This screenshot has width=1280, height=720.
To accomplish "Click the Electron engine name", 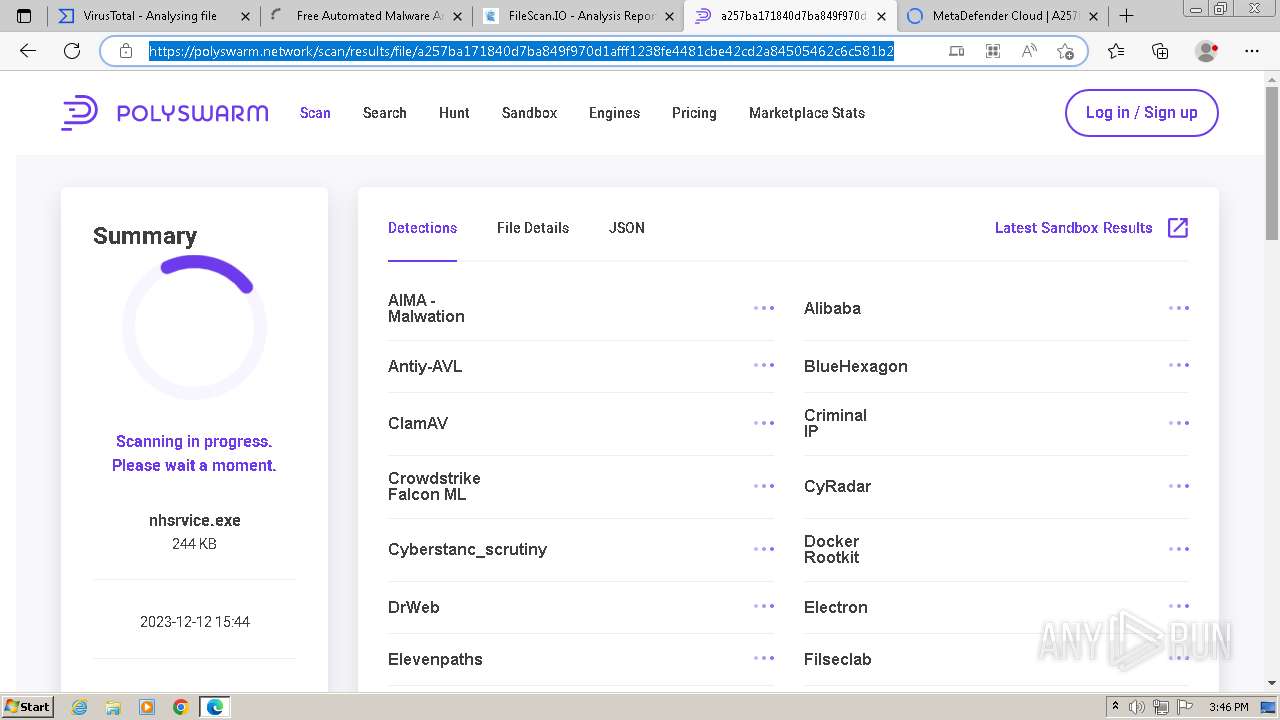I will pos(836,607).
